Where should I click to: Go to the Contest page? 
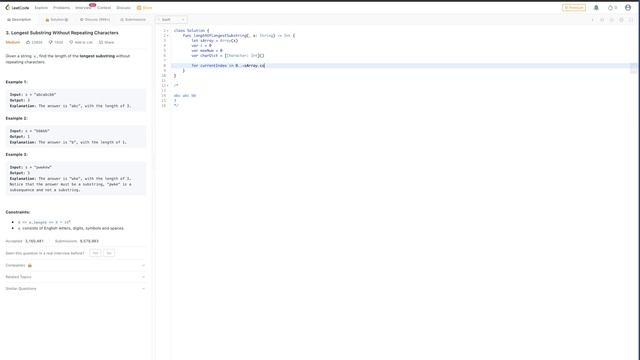pos(104,8)
